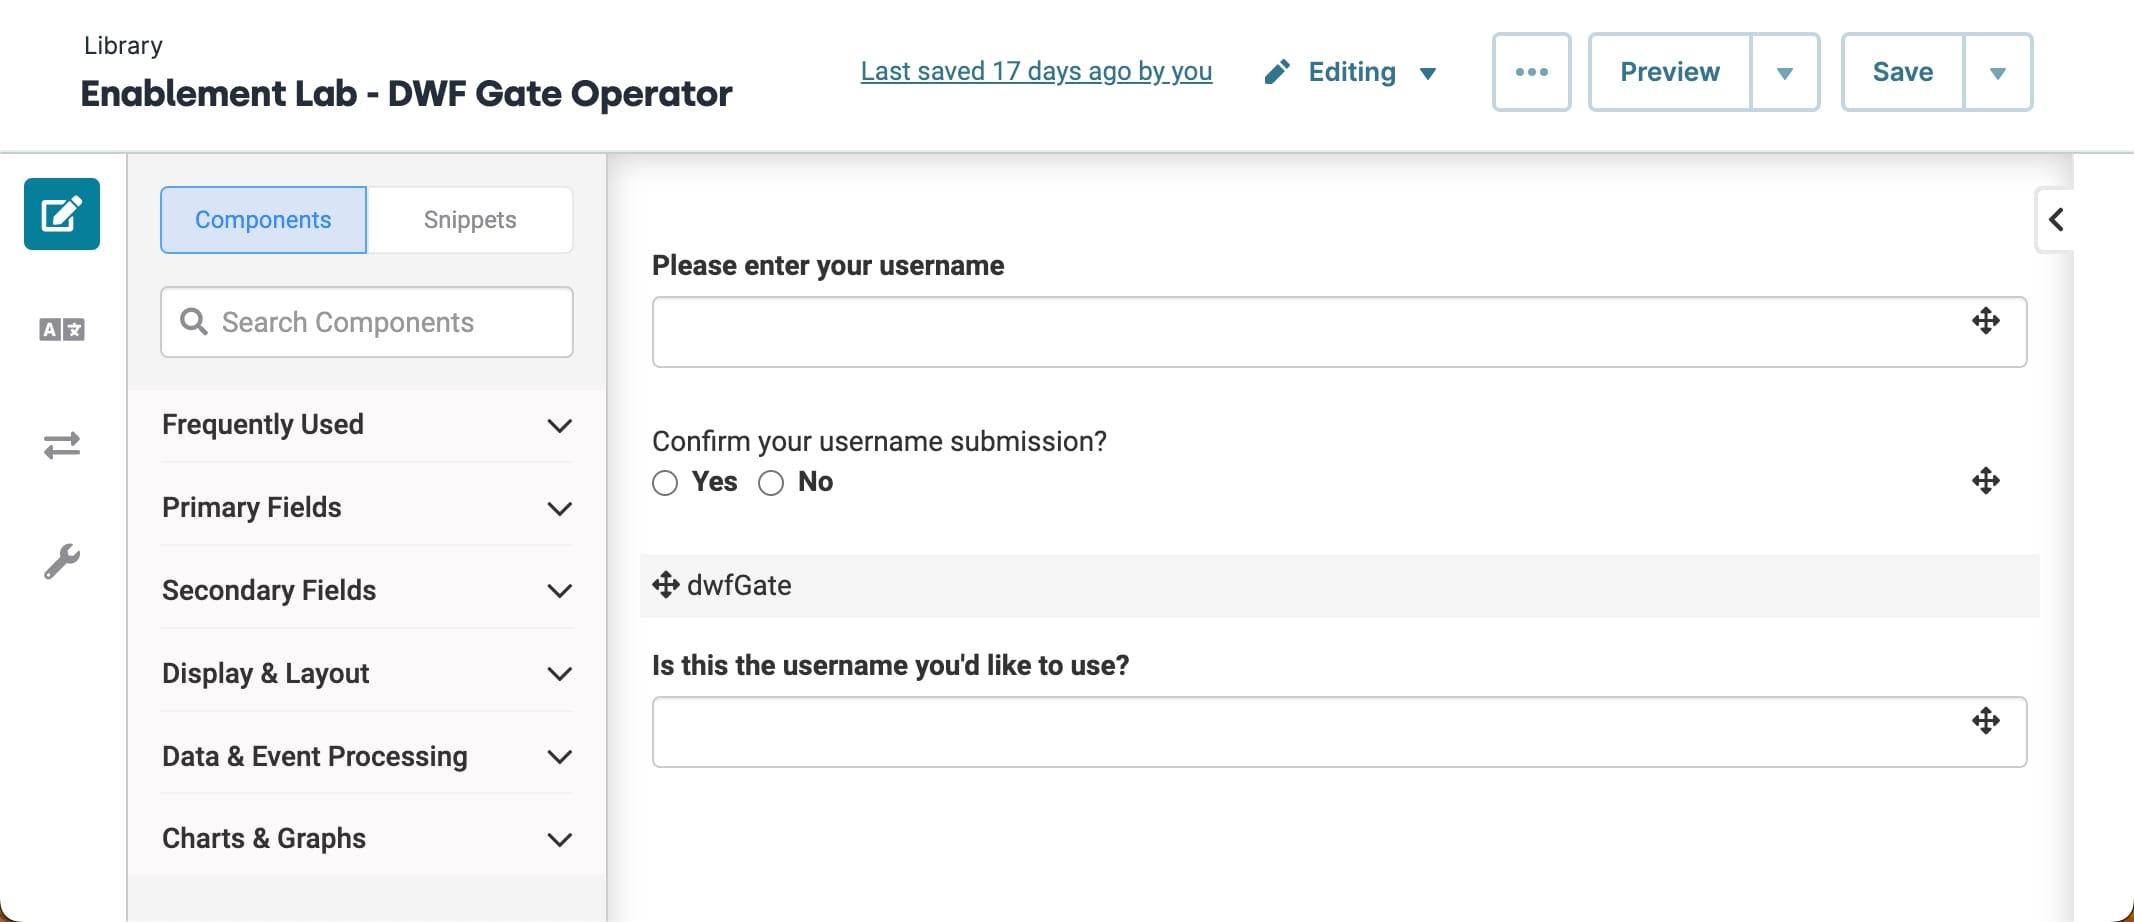This screenshot has width=2134, height=922.
Task: Expand the Data & Event Processing section
Action: pos(367,757)
